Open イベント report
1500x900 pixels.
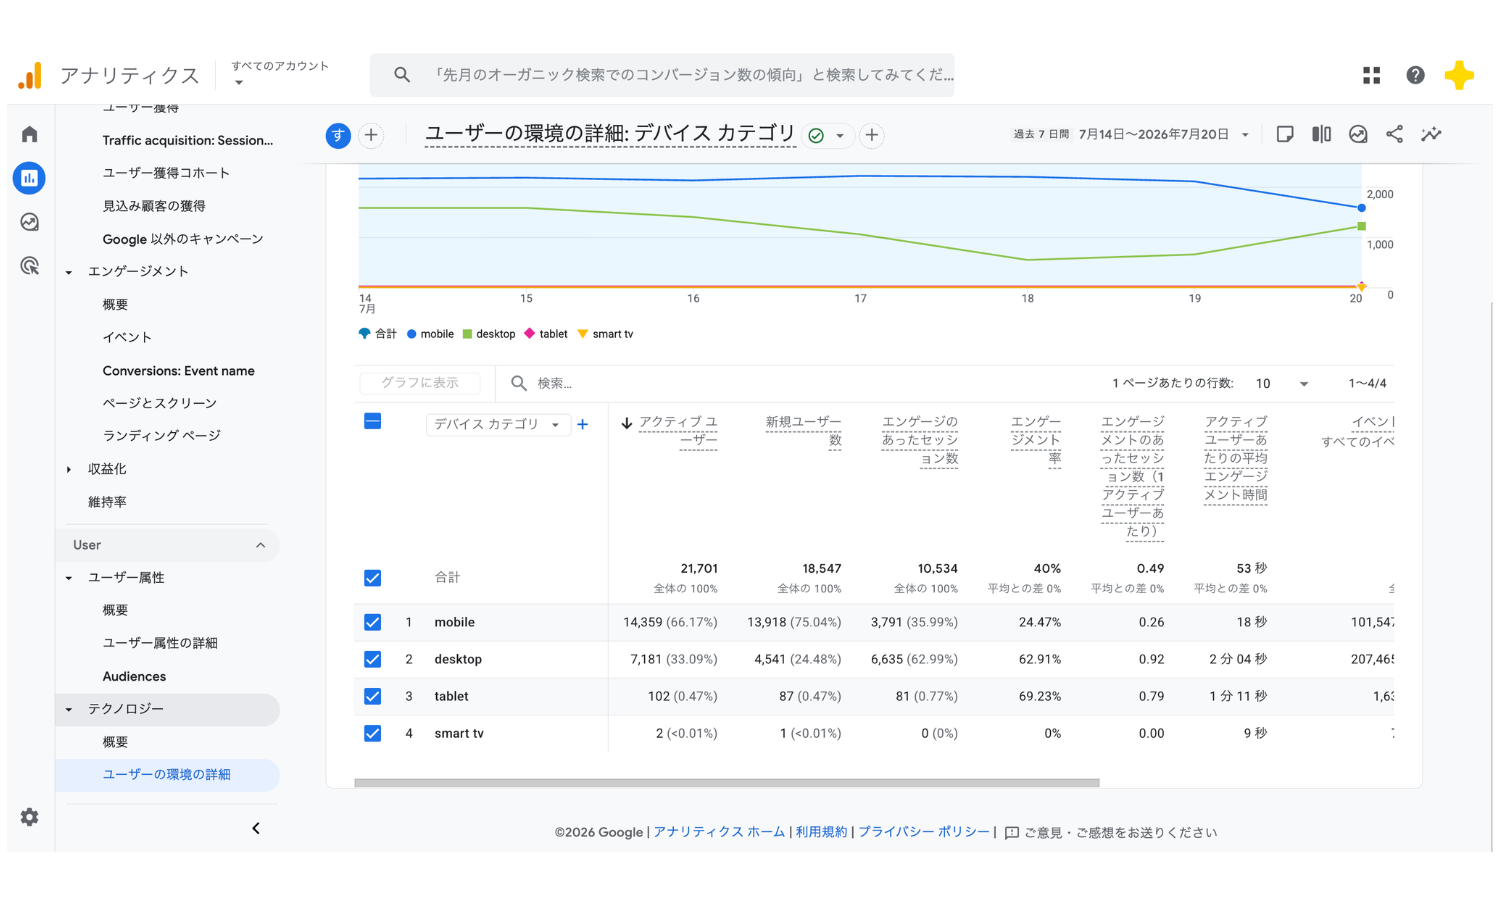pyautogui.click(x=127, y=337)
